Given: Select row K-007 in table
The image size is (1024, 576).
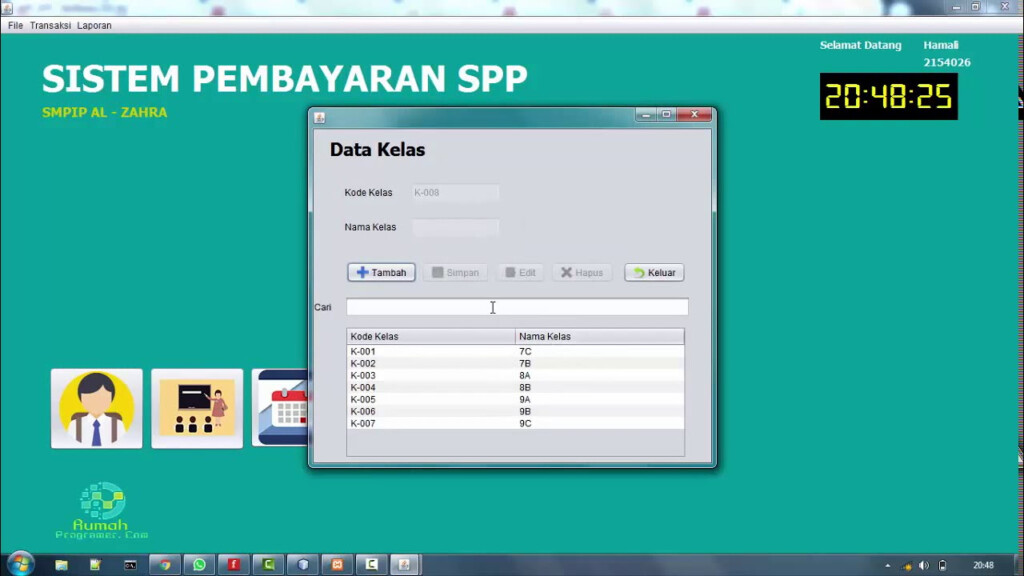Looking at the screenshot, I should [x=515, y=423].
